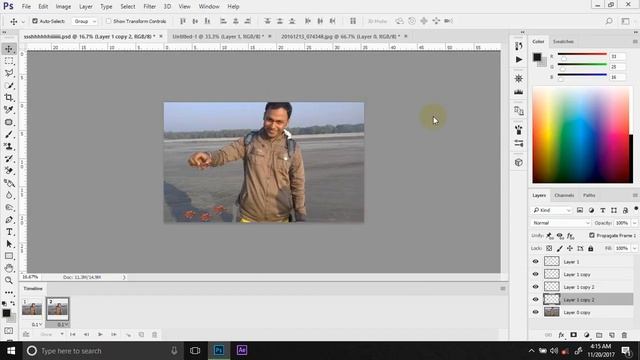640x360 pixels.
Task: Open the blend mode Normal dropdown
Action: [561, 223]
